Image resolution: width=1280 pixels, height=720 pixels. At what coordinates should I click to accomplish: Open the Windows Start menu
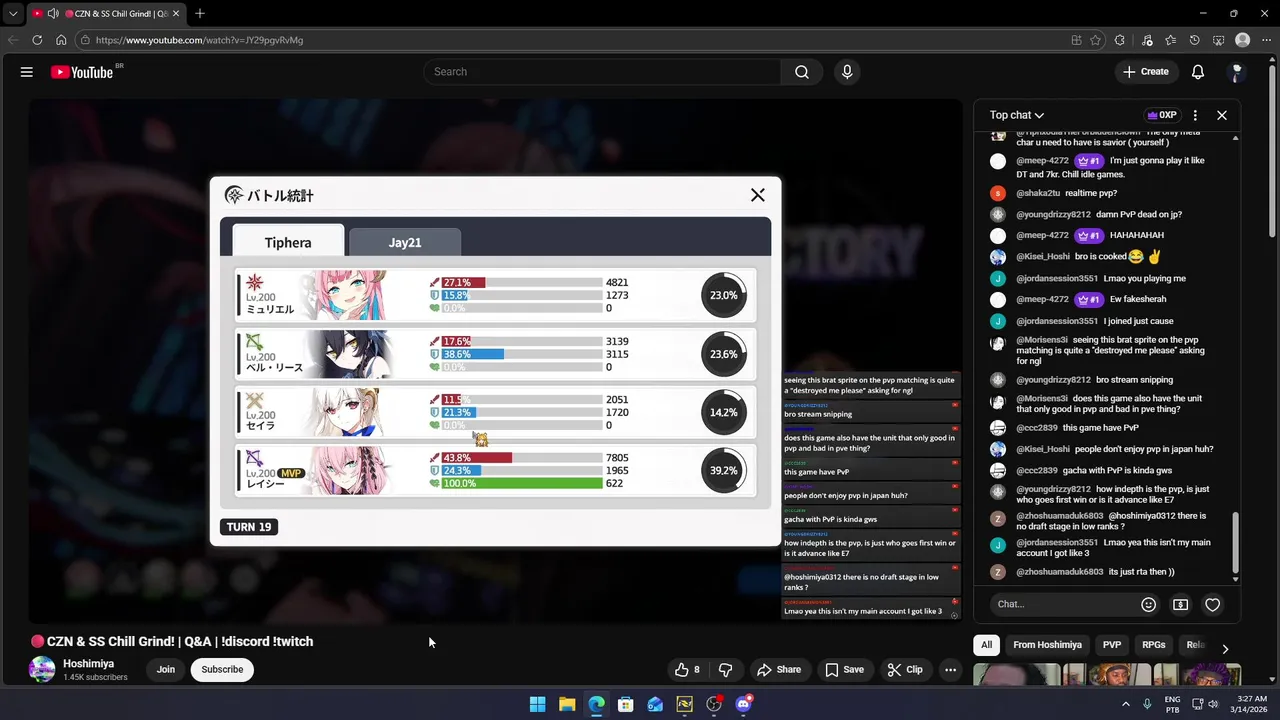click(537, 704)
